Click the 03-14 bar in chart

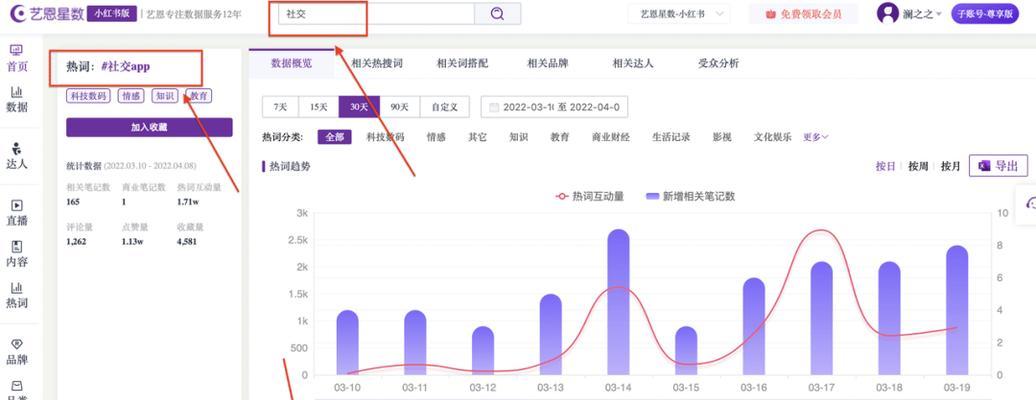pos(618,302)
